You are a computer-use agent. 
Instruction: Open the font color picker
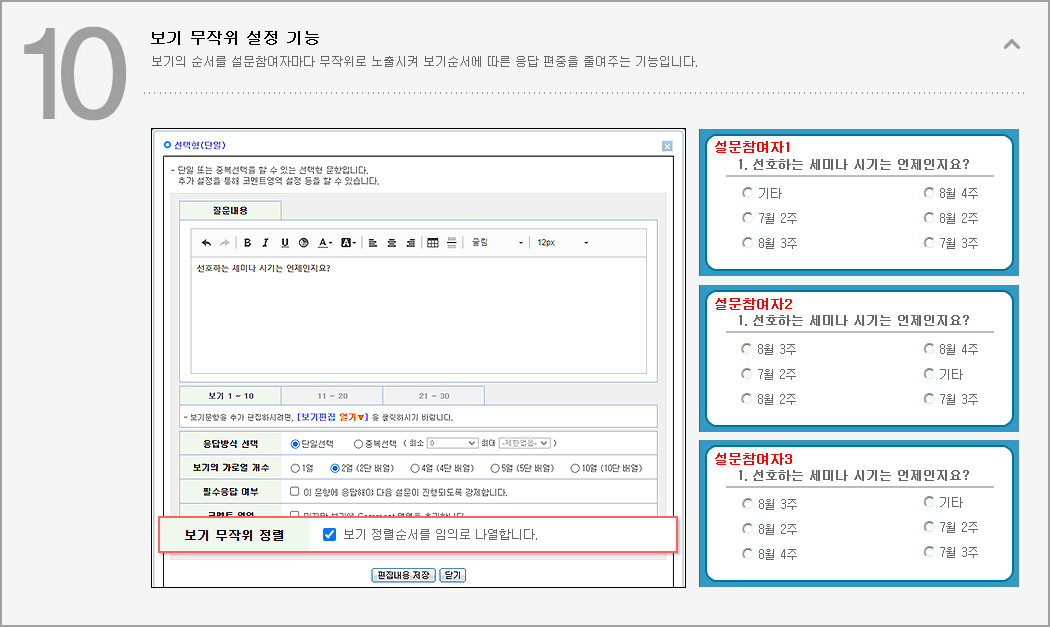coord(325,243)
